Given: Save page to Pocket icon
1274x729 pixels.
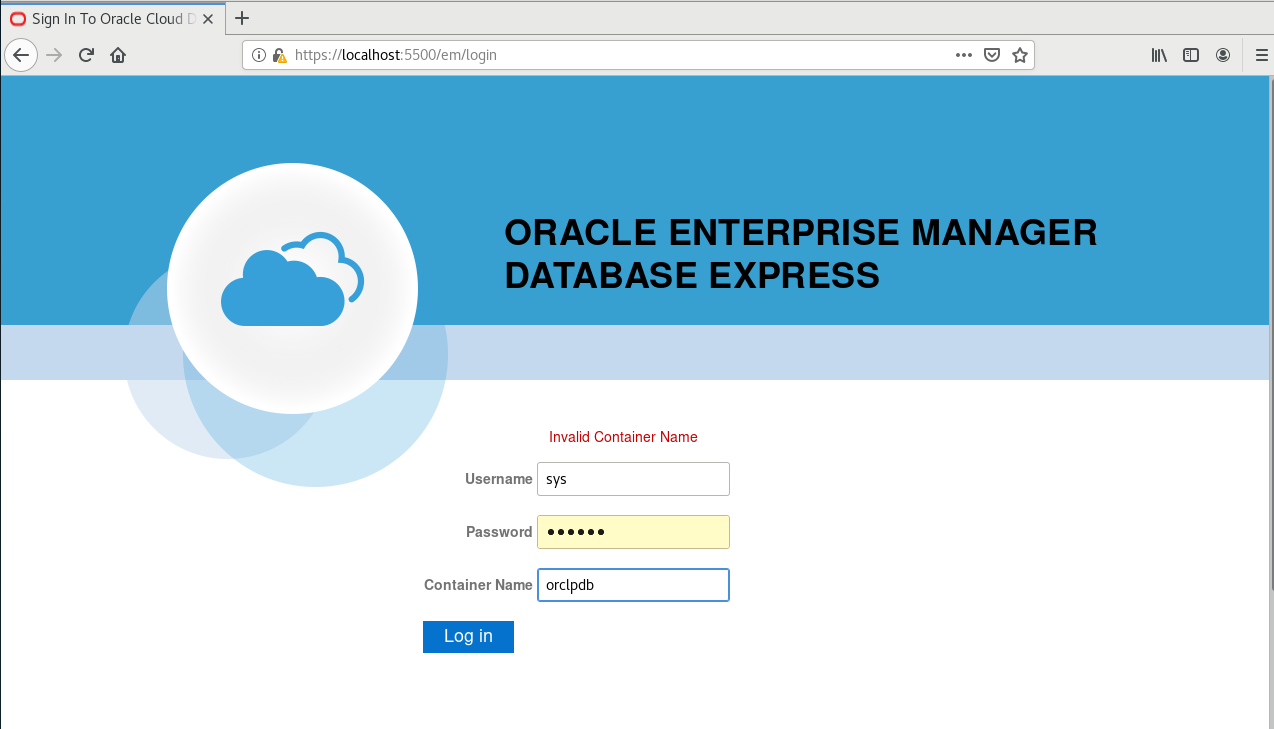Looking at the screenshot, I should [992, 55].
